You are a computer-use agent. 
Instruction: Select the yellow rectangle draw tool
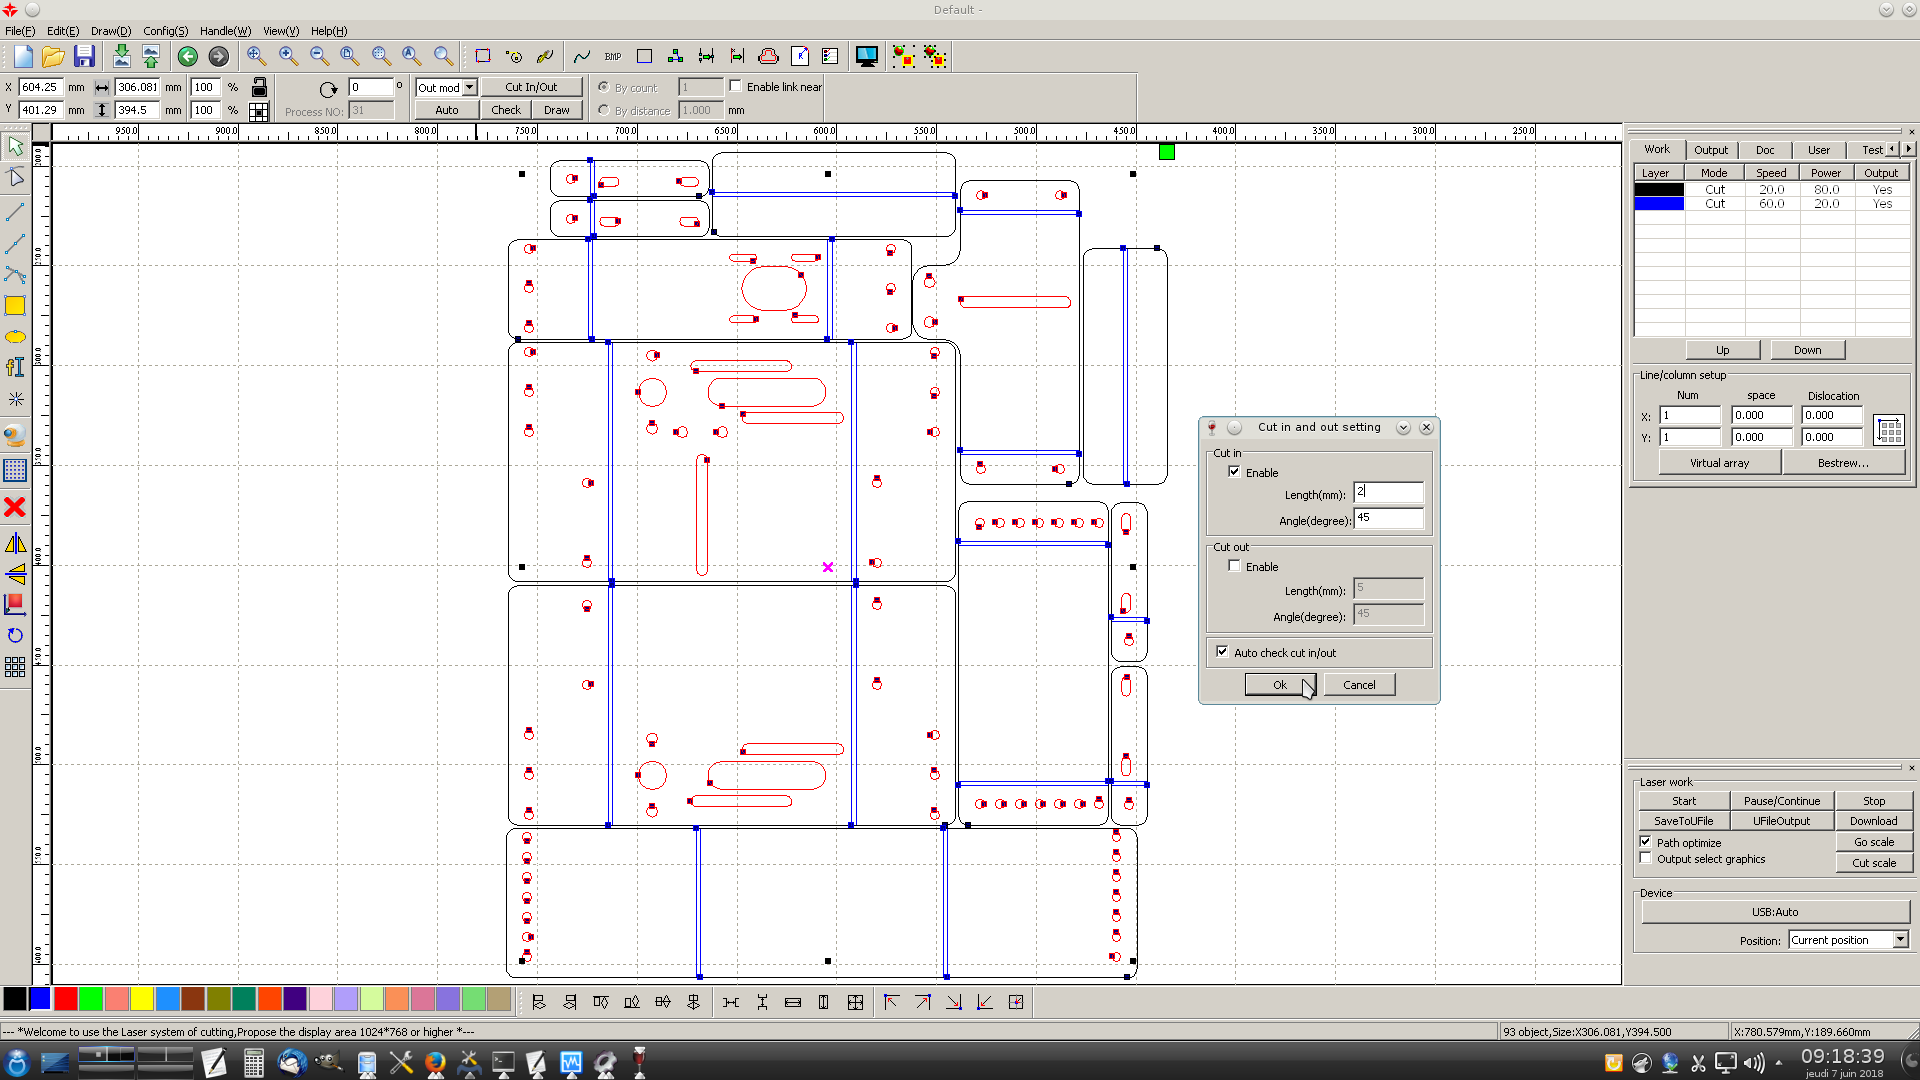point(15,306)
